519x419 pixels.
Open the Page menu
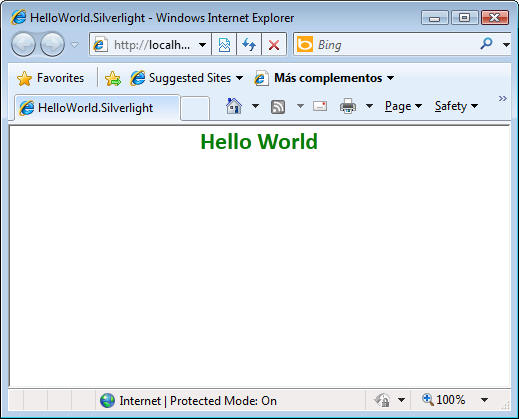(403, 106)
